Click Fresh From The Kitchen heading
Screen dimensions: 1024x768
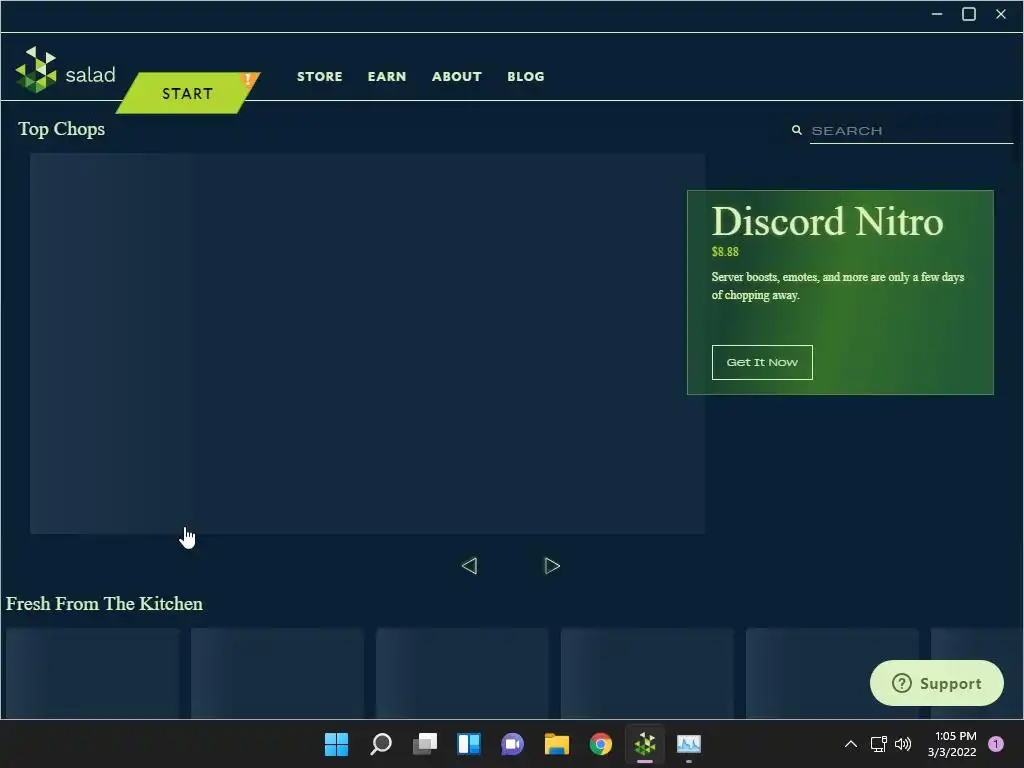tap(104, 603)
